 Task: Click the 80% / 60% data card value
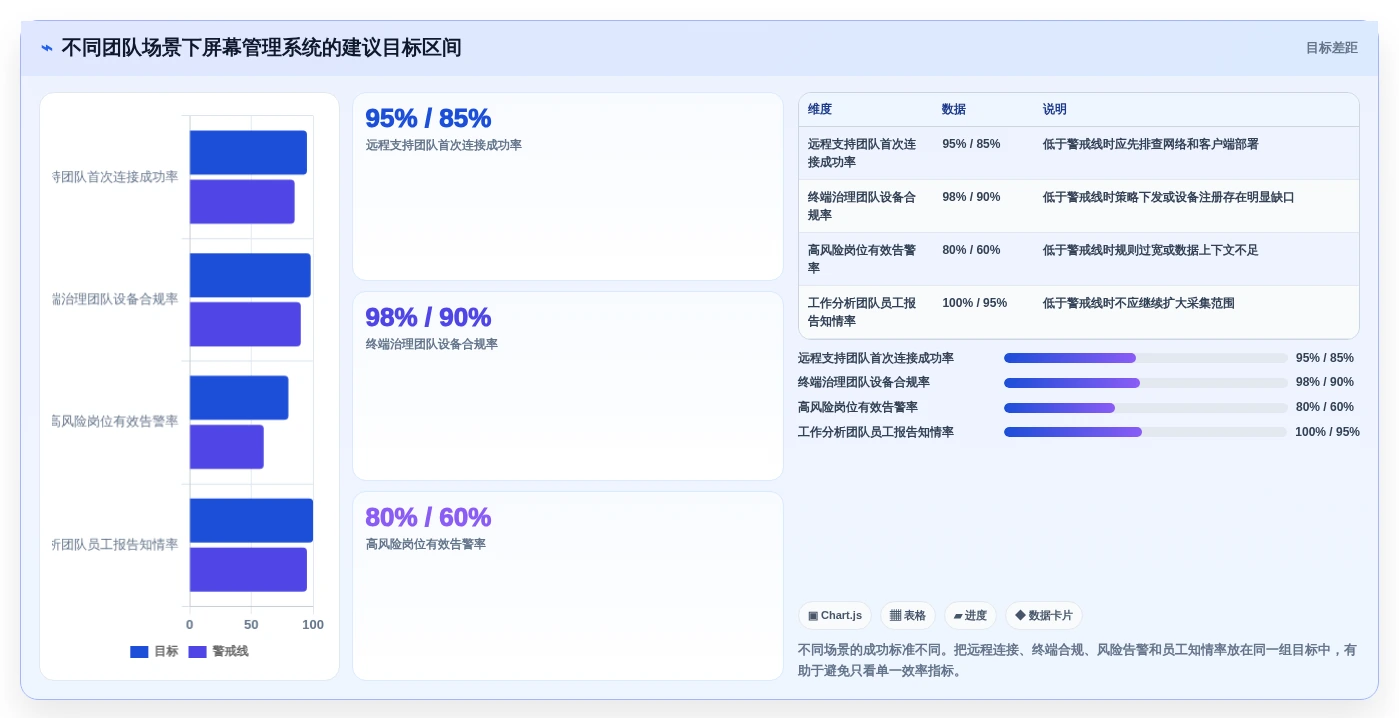click(428, 517)
